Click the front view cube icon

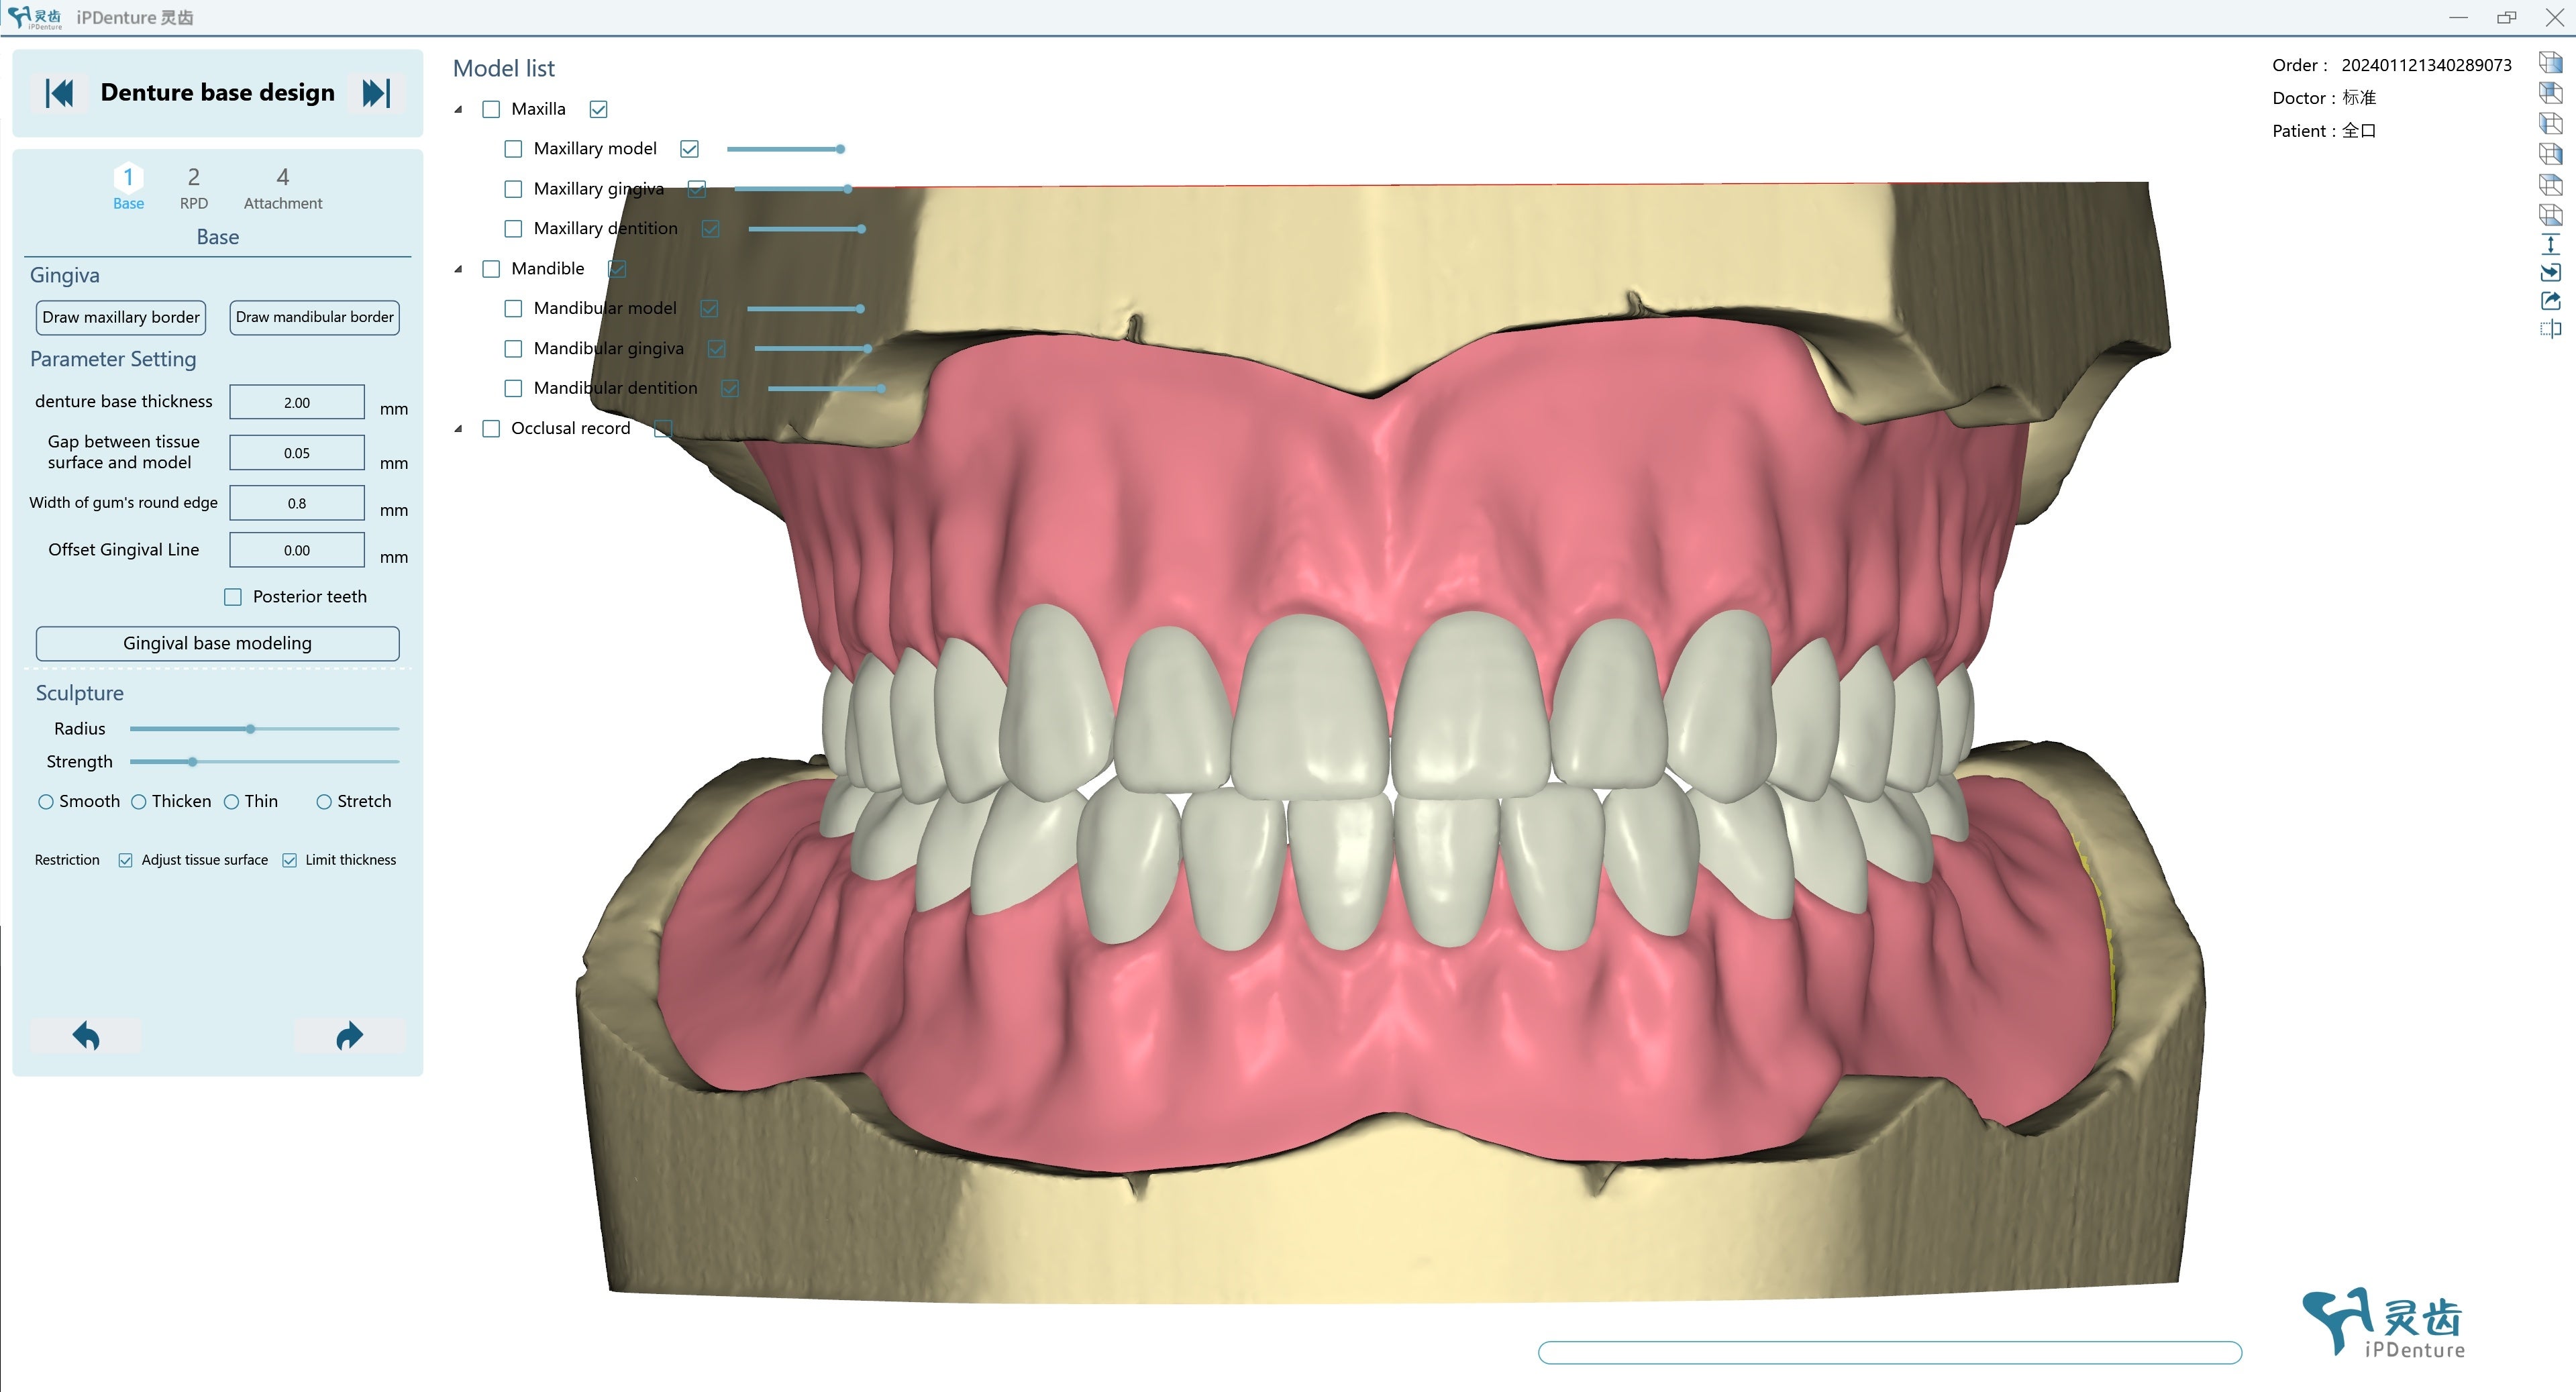pos(2550,63)
